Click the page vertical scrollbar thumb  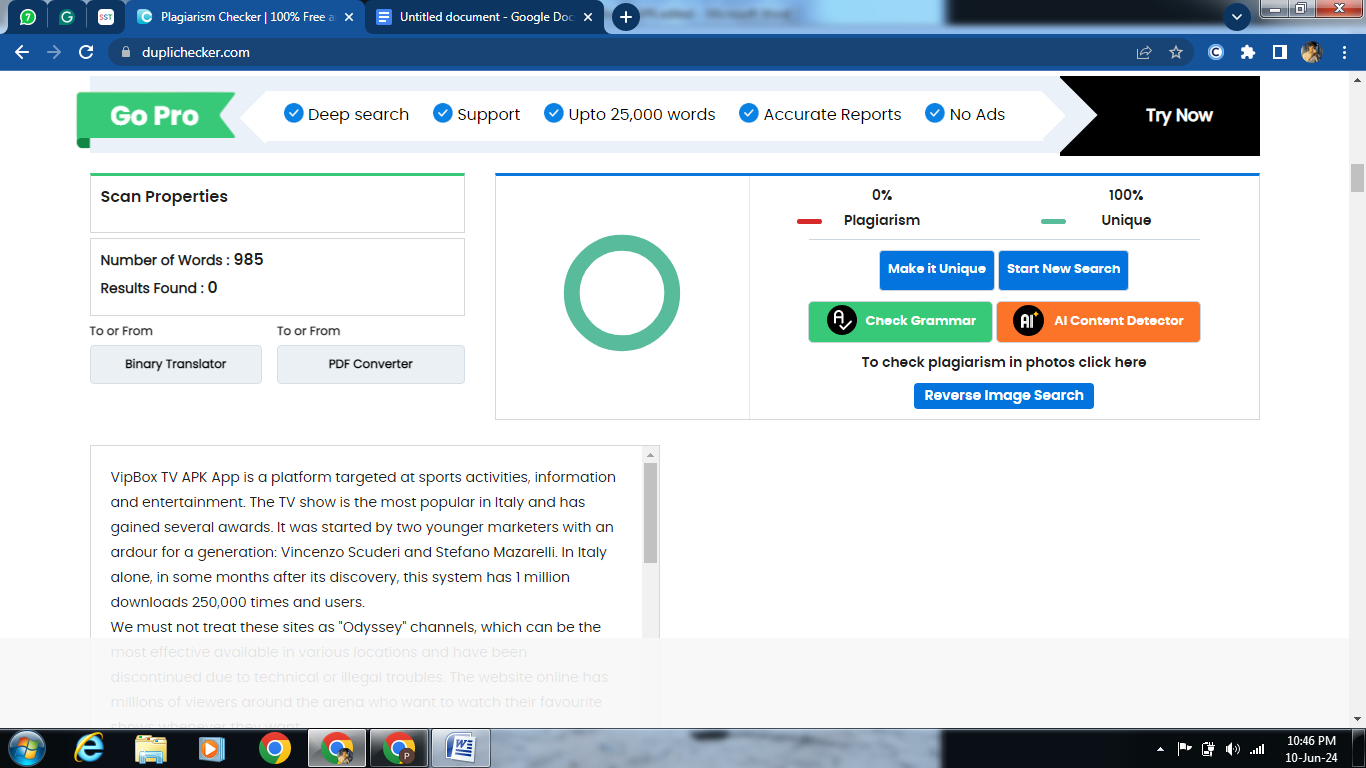(x=1357, y=178)
